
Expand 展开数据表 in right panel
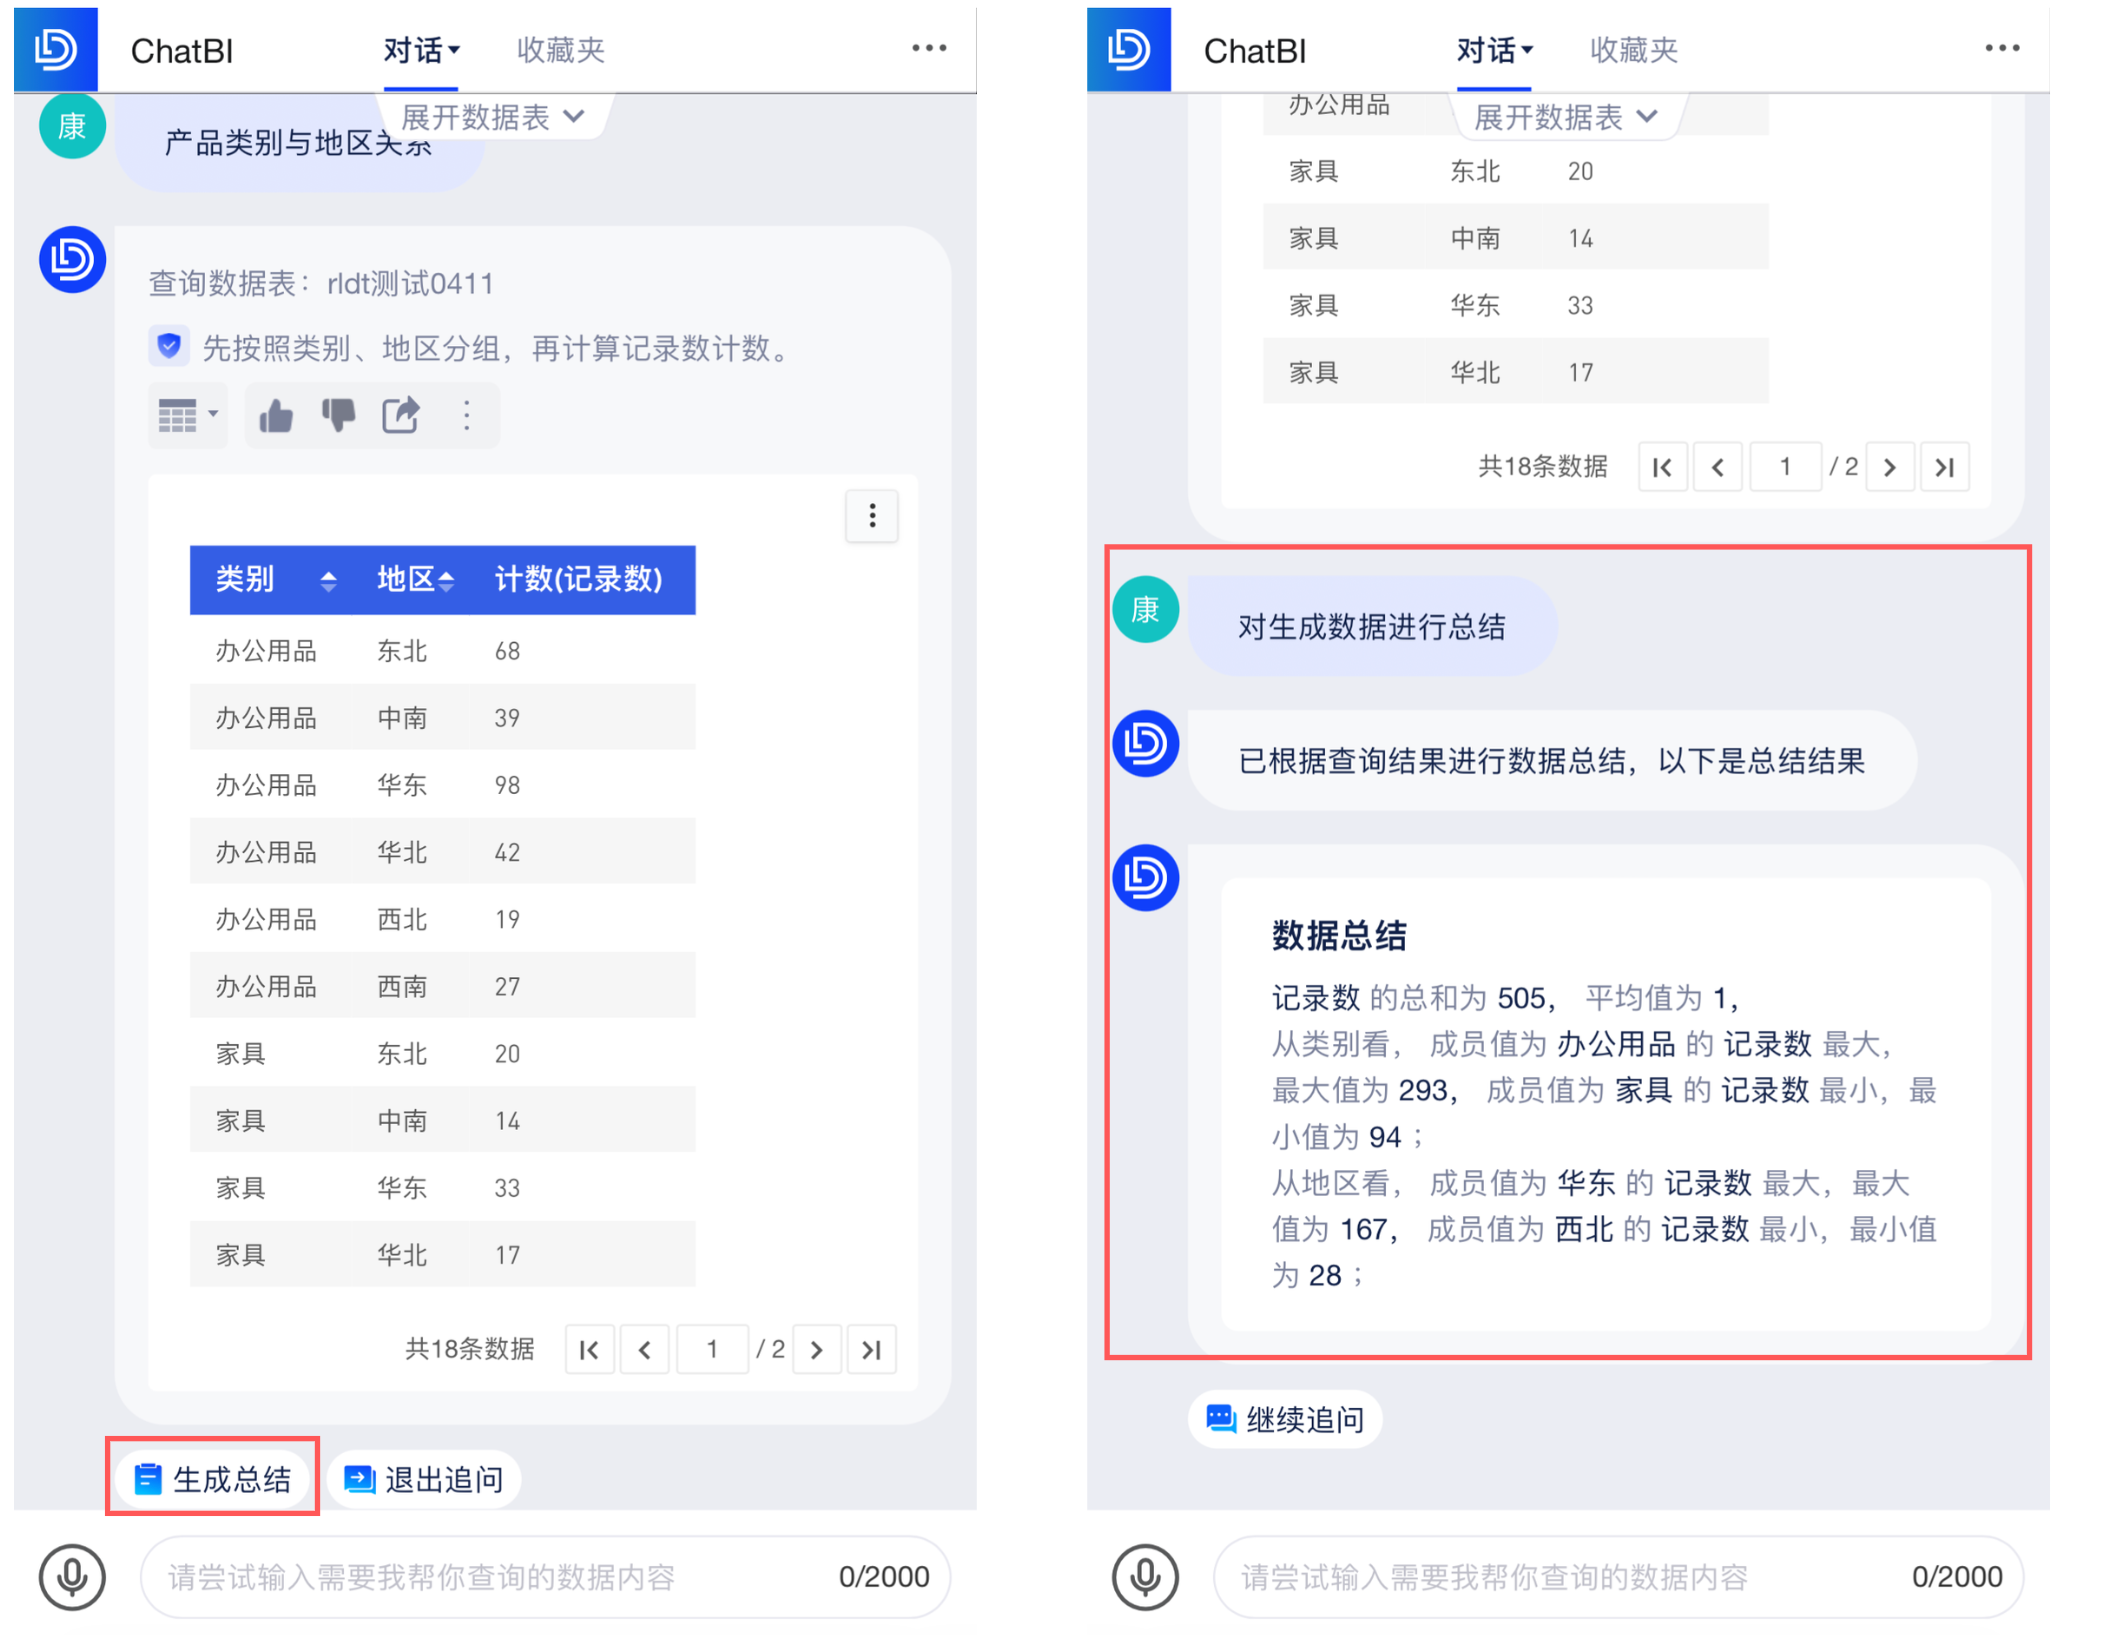coord(1565,117)
